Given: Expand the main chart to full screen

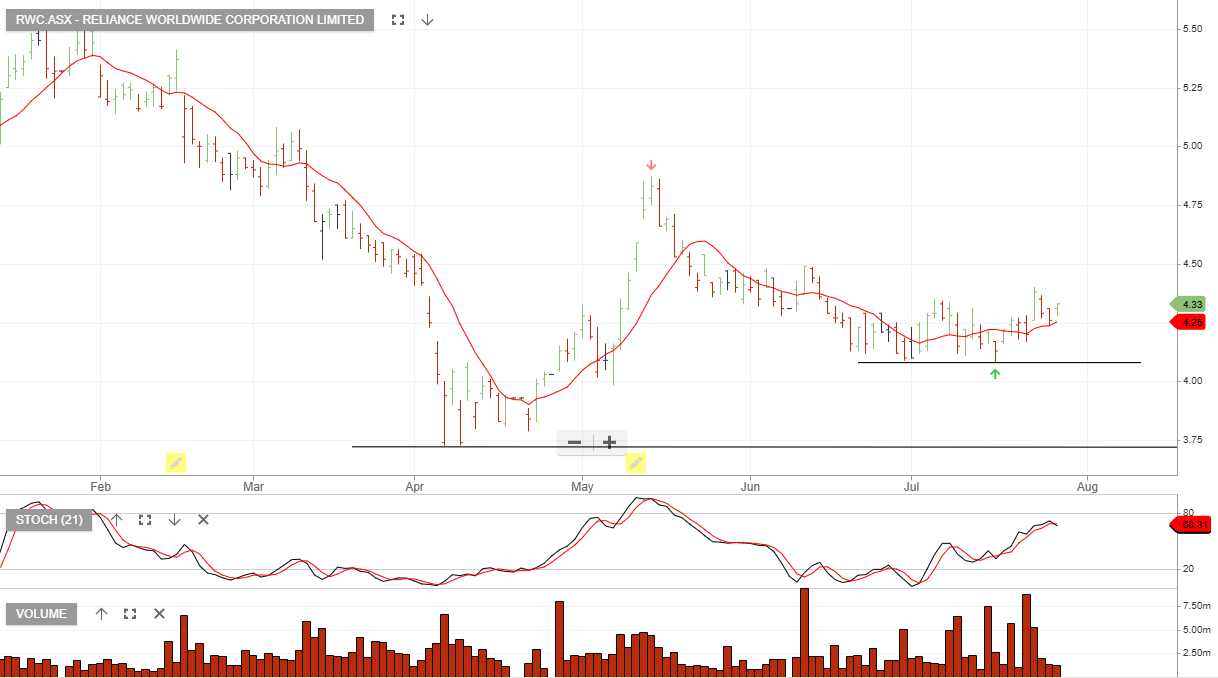Looking at the screenshot, I should point(397,19).
